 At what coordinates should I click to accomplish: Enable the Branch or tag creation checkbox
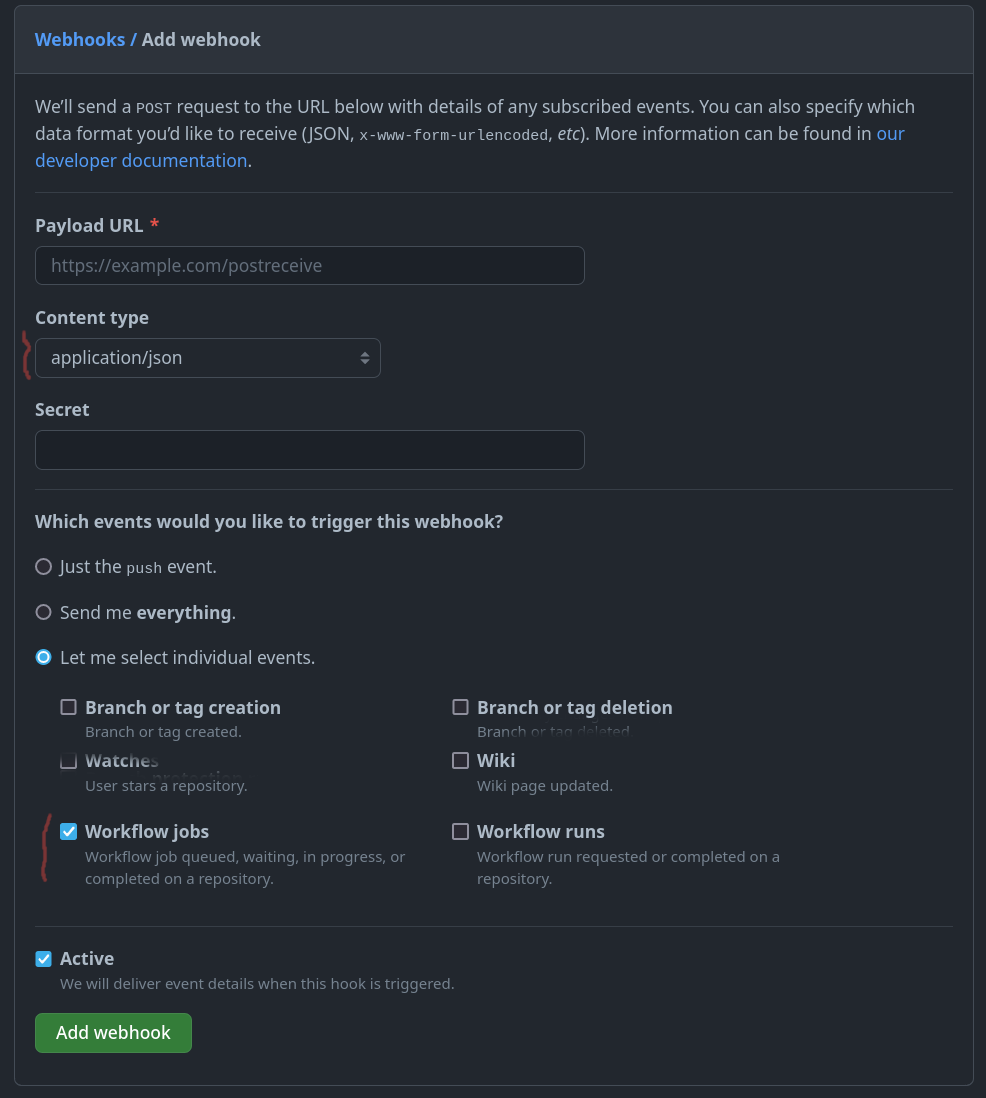pyautogui.click(x=68, y=707)
